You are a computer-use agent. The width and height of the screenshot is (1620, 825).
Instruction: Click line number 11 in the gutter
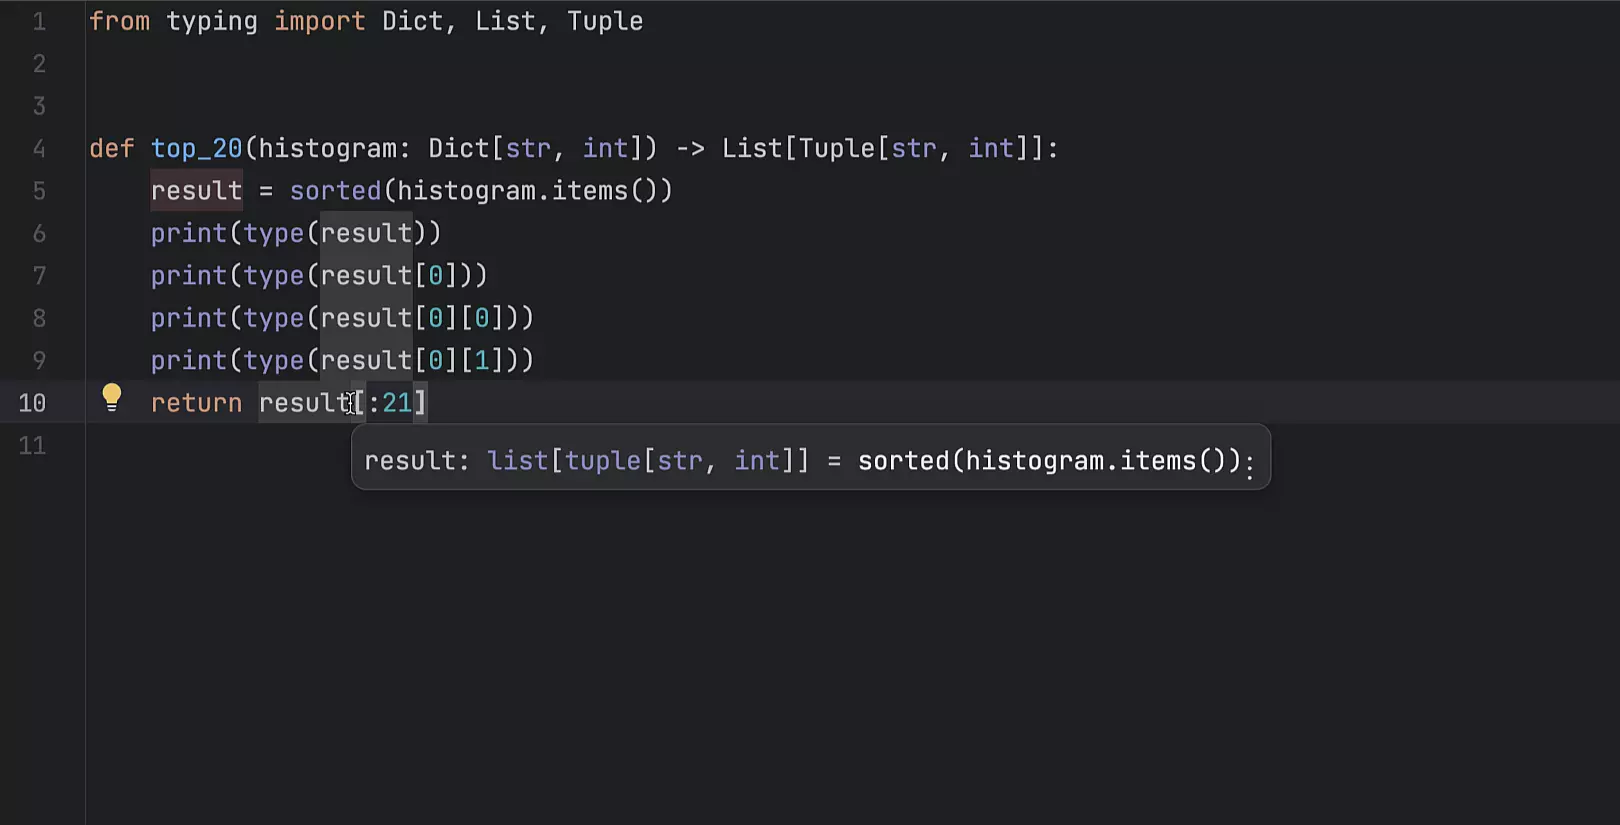pos(32,446)
